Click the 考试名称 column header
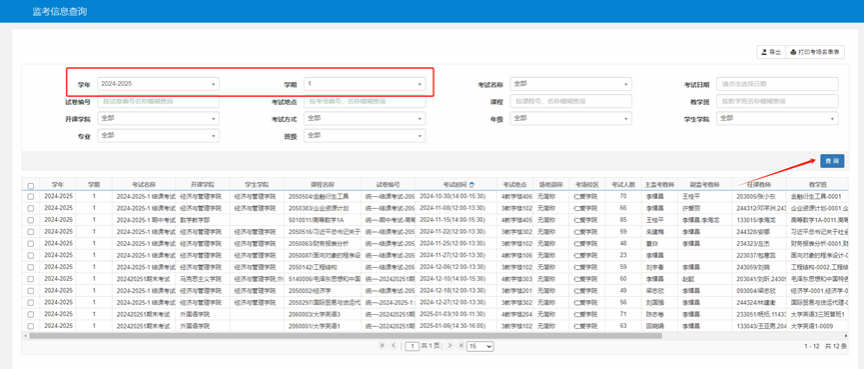This screenshot has height=369, width=864. click(144, 184)
